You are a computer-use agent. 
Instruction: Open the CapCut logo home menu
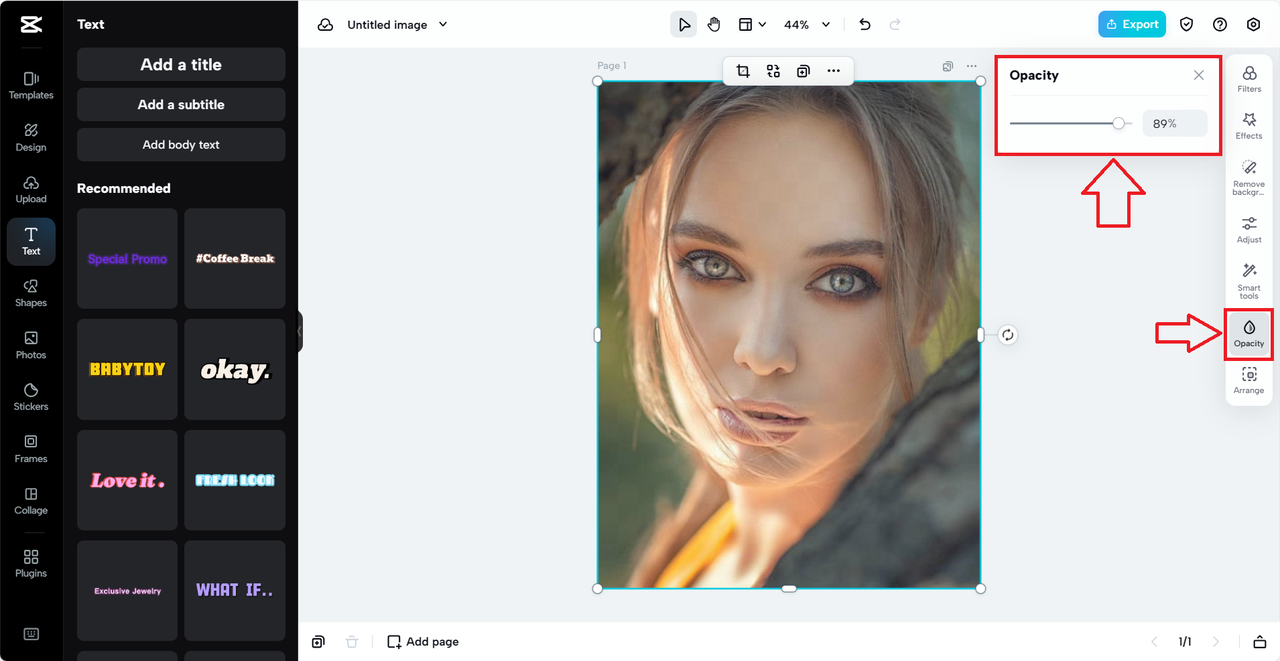click(31, 25)
